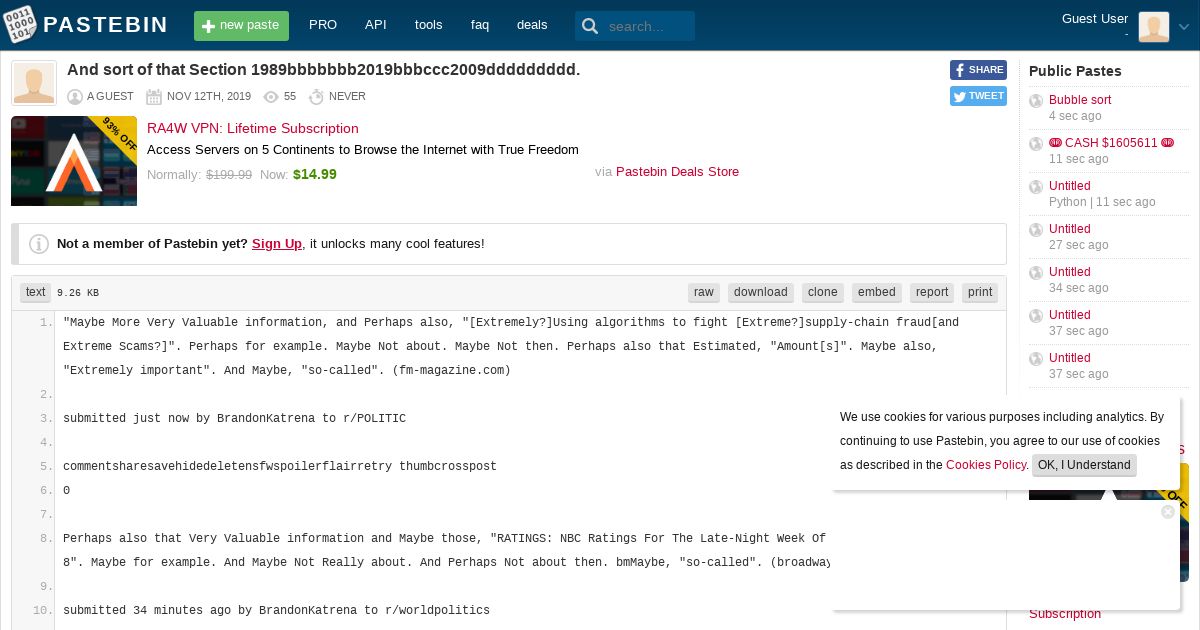Click raw to view raw paste
1200x630 pixels.
(x=704, y=292)
